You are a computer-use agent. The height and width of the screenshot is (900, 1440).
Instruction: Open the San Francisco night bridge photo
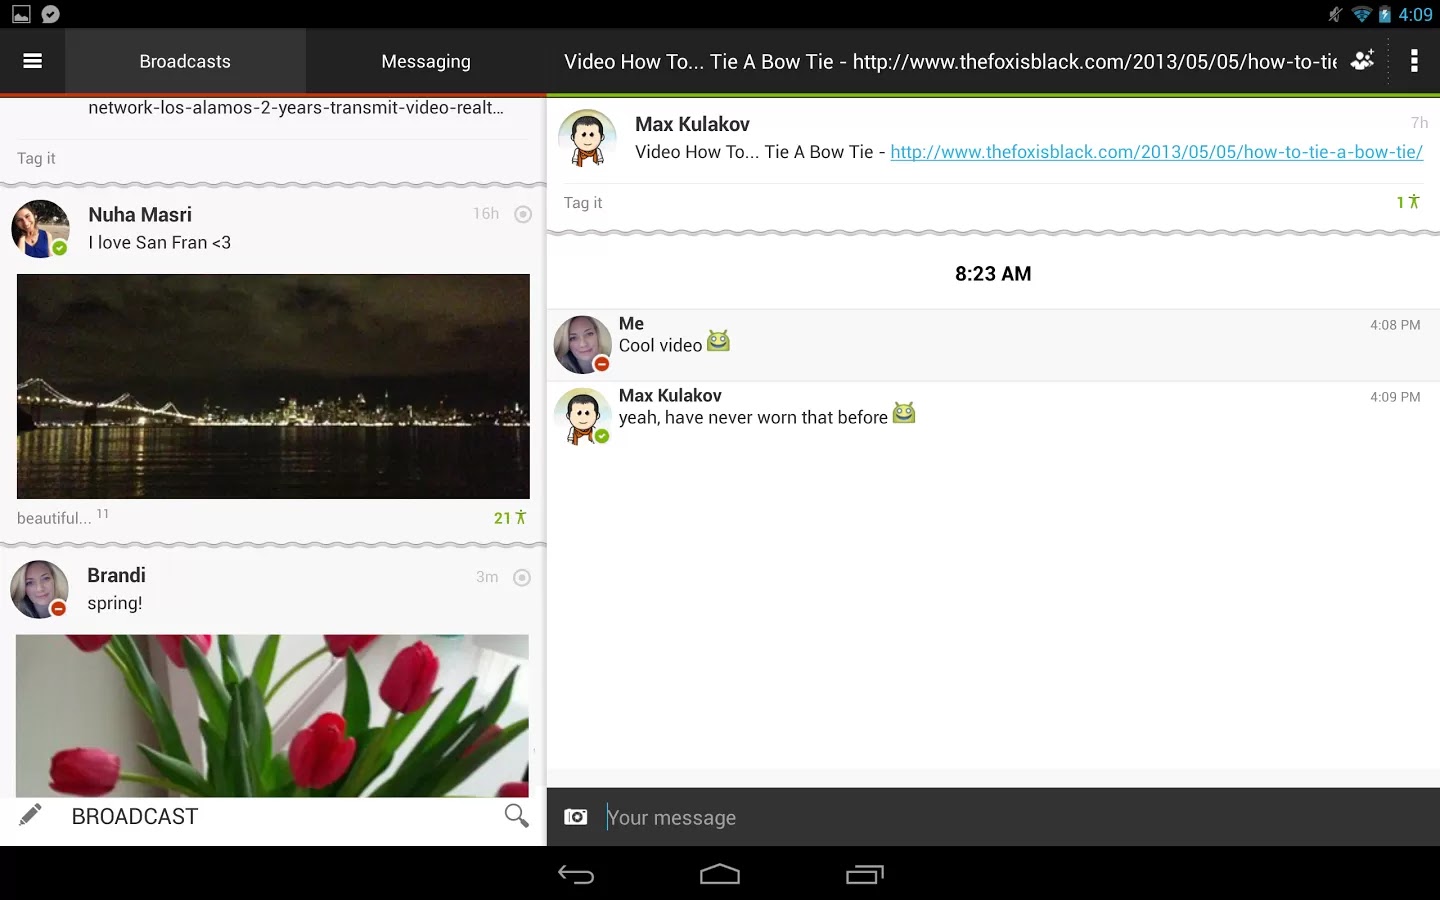273,386
